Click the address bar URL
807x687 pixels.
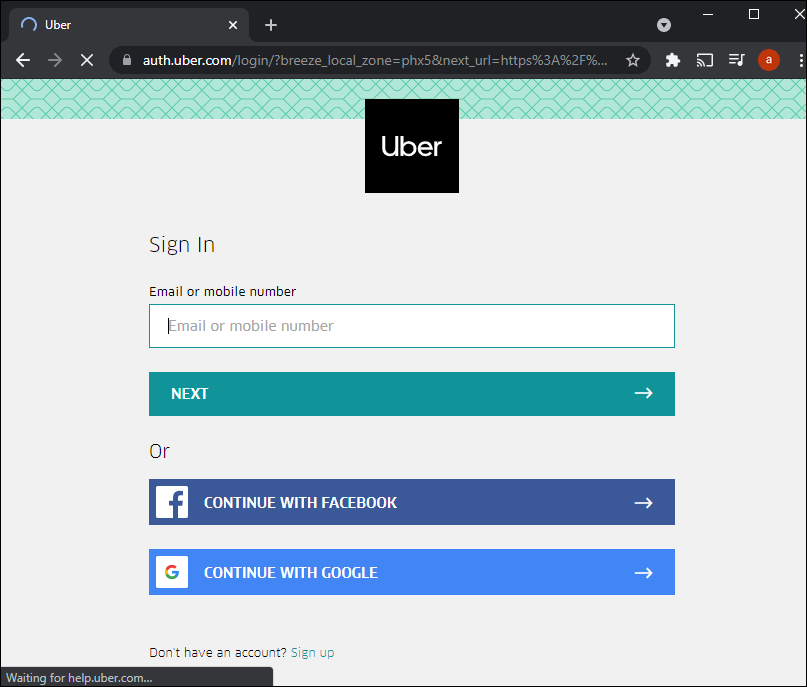point(375,60)
